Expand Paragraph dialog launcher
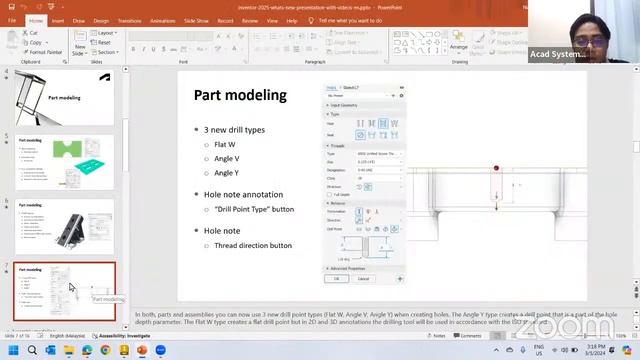 (x=386, y=62)
